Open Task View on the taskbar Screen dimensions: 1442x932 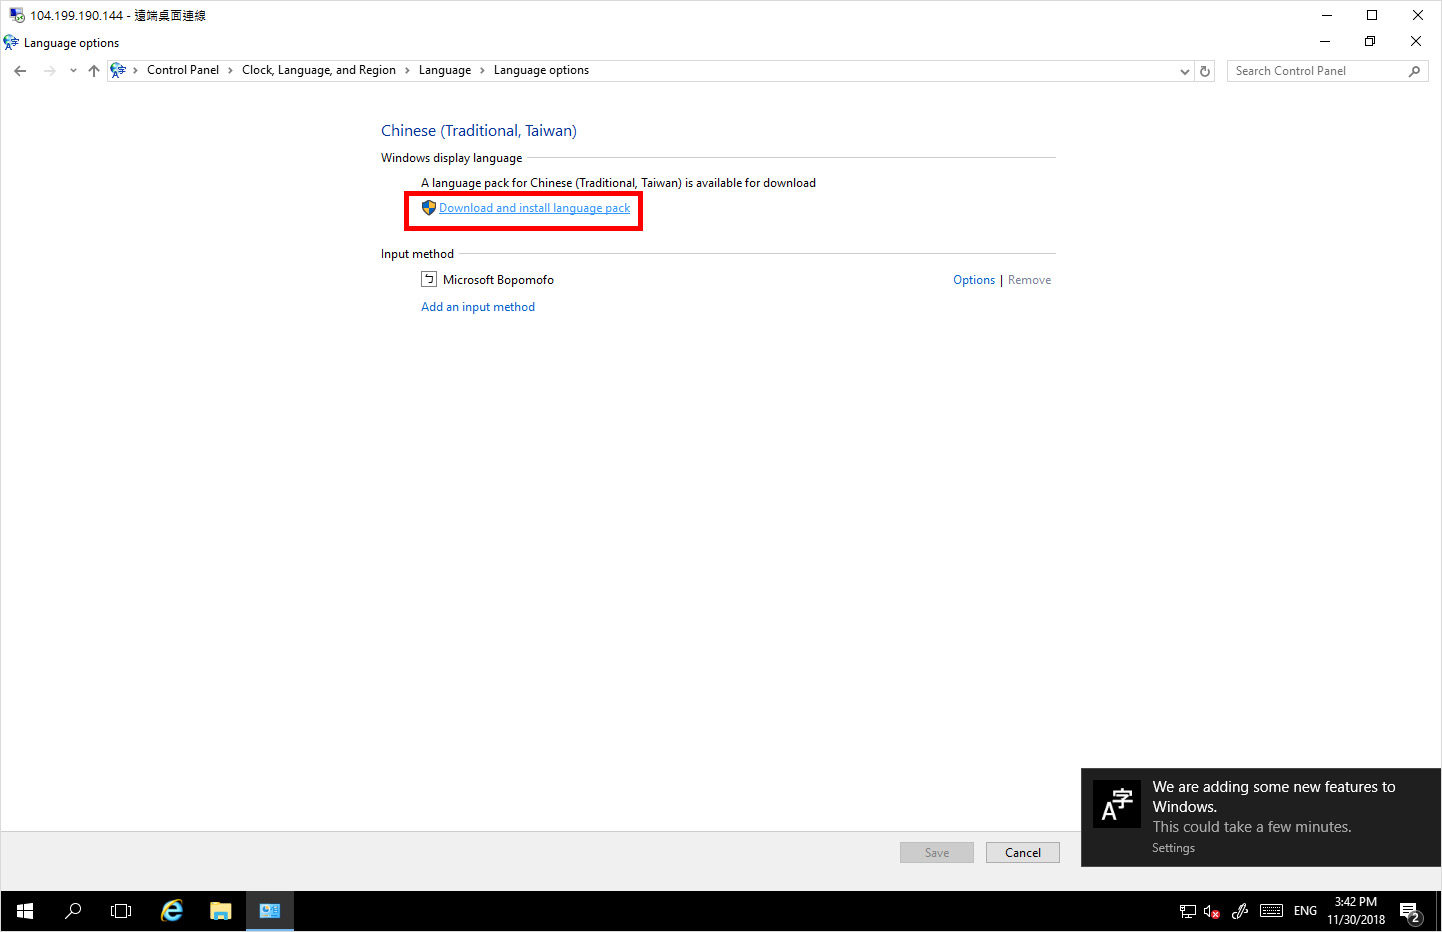tap(120, 911)
